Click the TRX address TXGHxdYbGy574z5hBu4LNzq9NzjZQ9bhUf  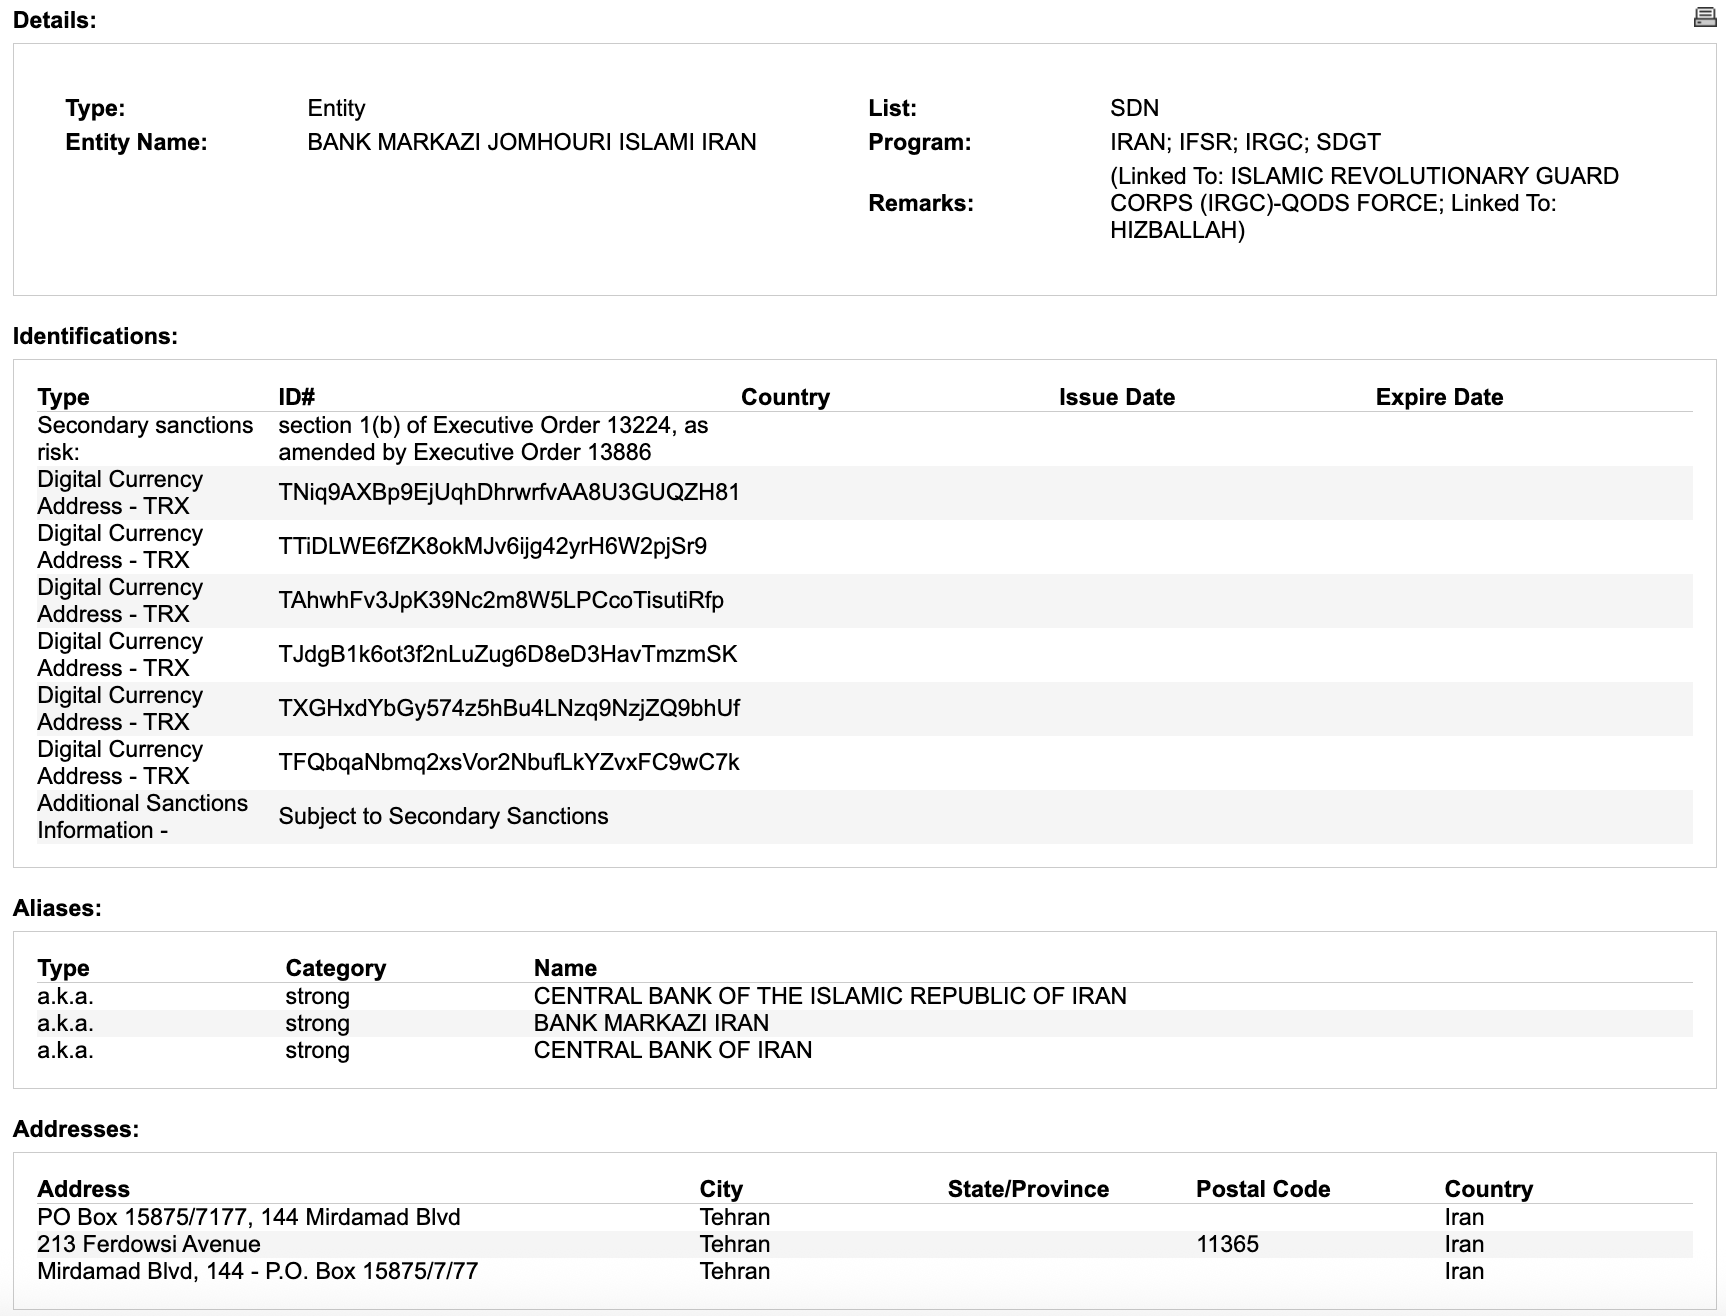(509, 708)
